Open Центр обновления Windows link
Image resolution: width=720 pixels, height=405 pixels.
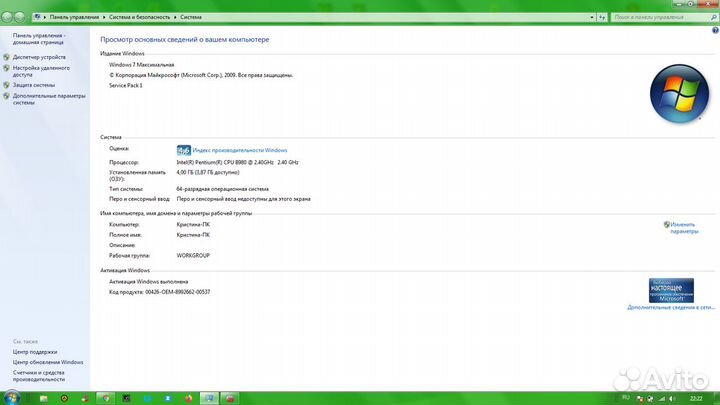48,362
